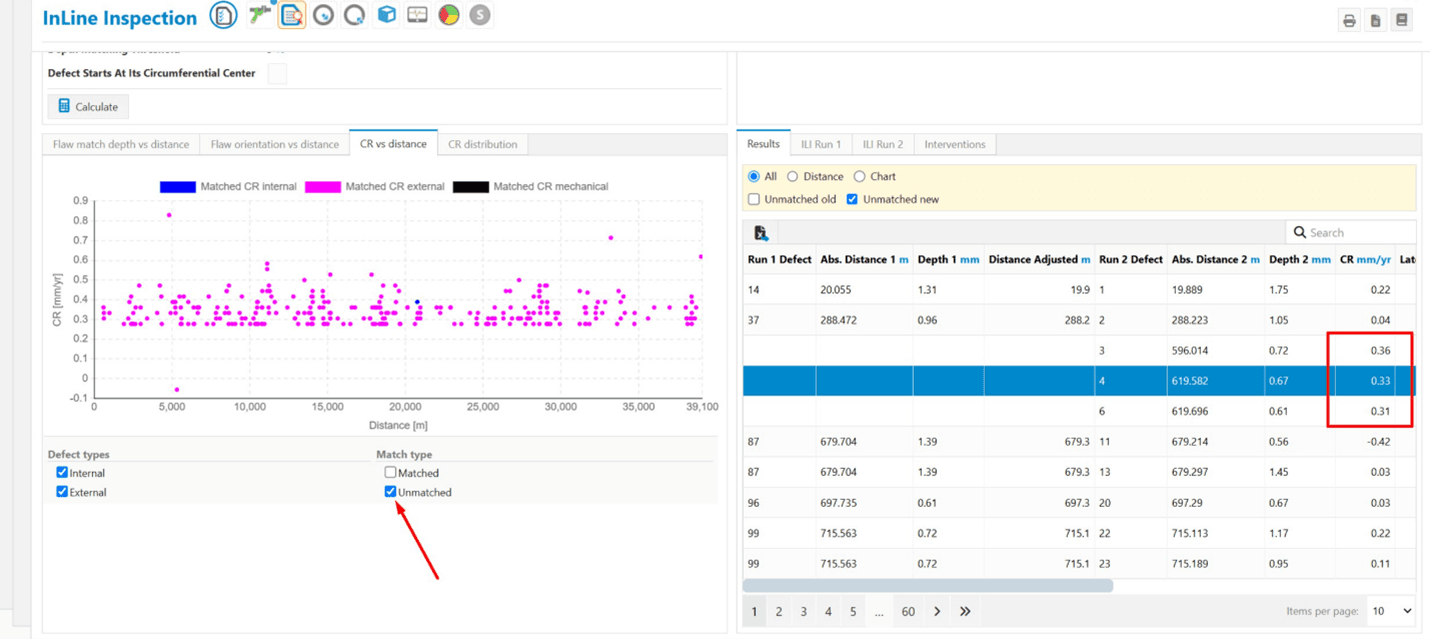The width and height of the screenshot is (1430, 639).
Task: Select the CR vs distance tab
Action: [x=393, y=143]
